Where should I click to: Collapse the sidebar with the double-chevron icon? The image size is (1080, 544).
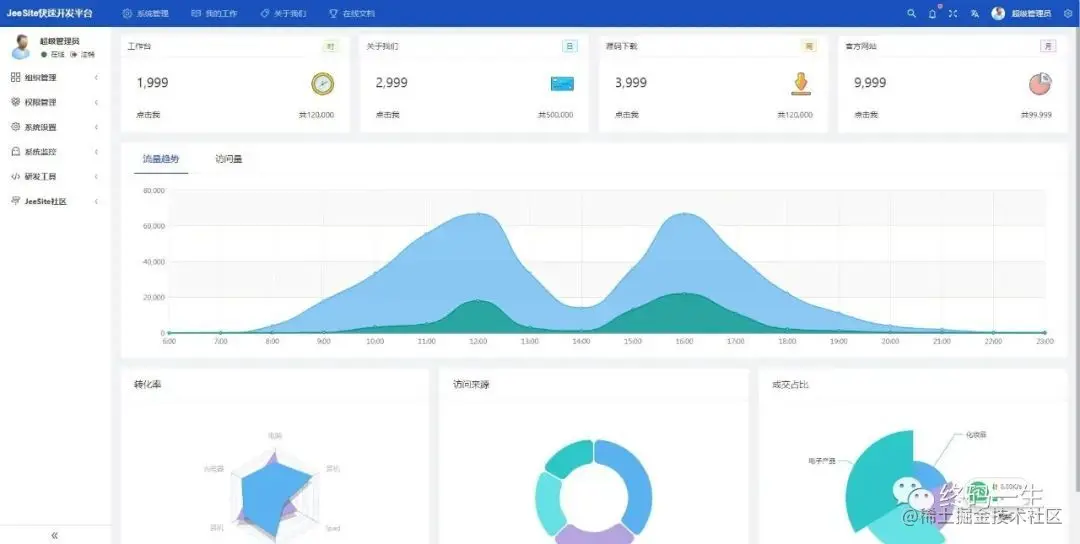coord(54,535)
